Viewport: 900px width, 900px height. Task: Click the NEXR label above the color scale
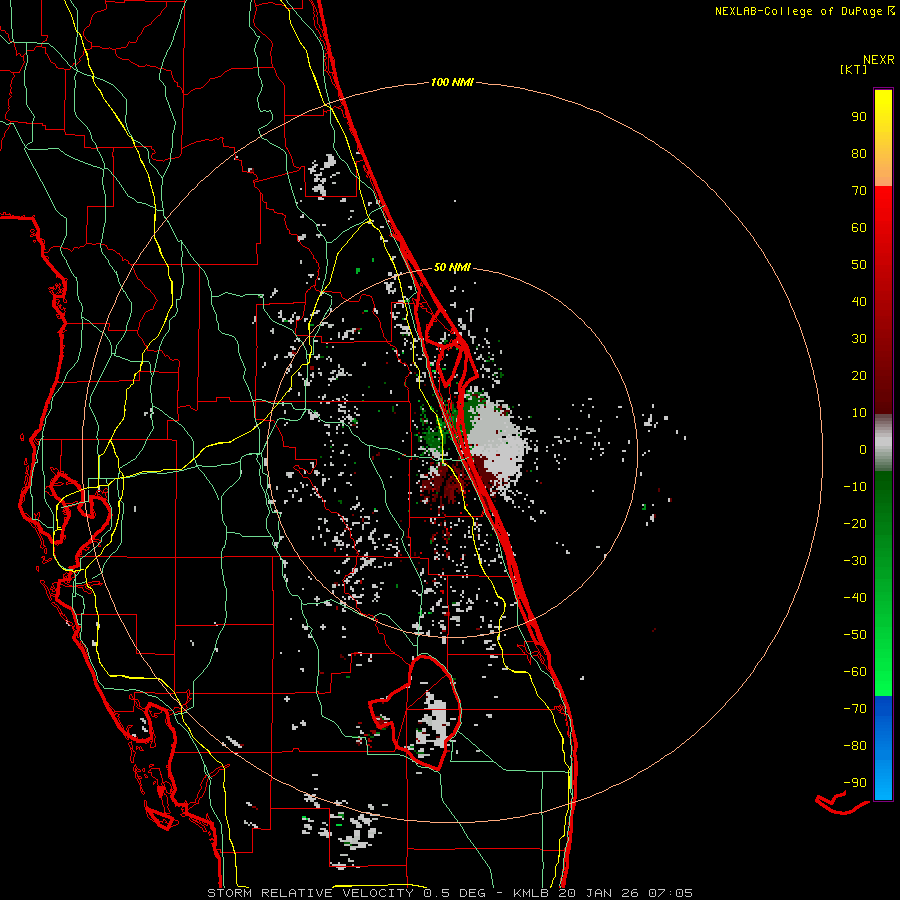879,60
